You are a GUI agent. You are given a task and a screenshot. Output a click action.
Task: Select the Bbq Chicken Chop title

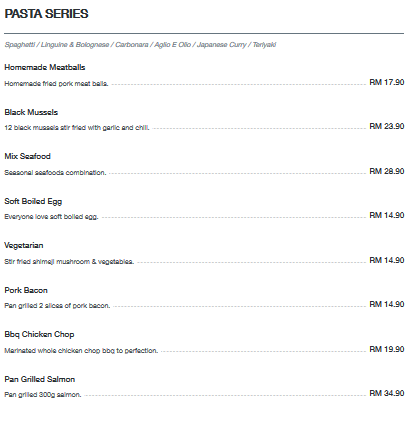coord(39,334)
